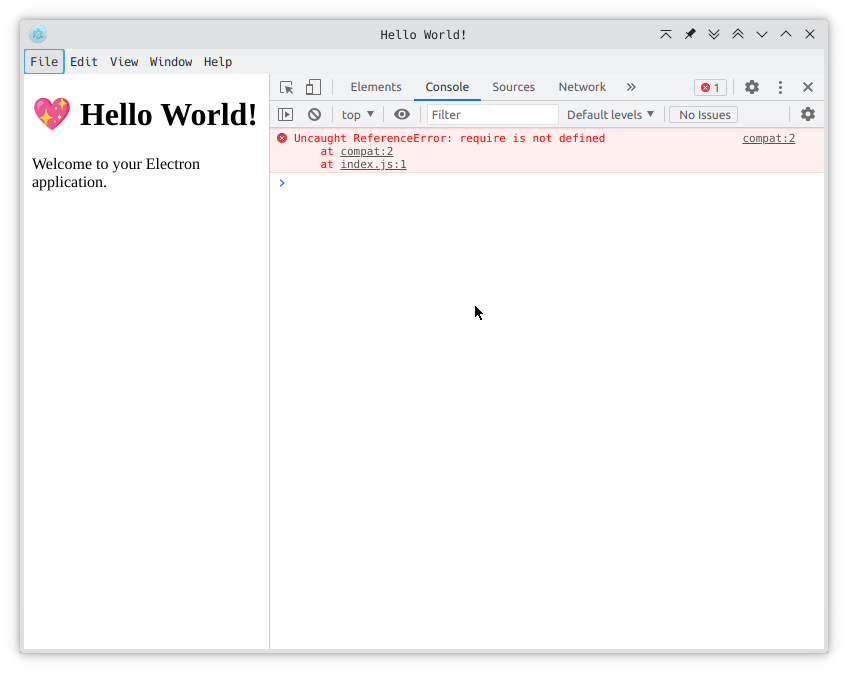Create a live expression with the eye icon

click(x=401, y=114)
